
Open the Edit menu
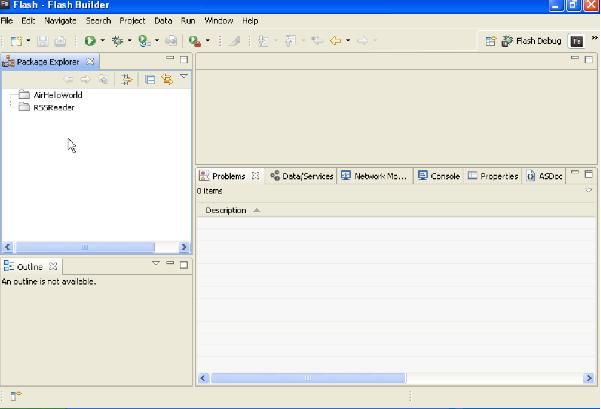point(28,21)
